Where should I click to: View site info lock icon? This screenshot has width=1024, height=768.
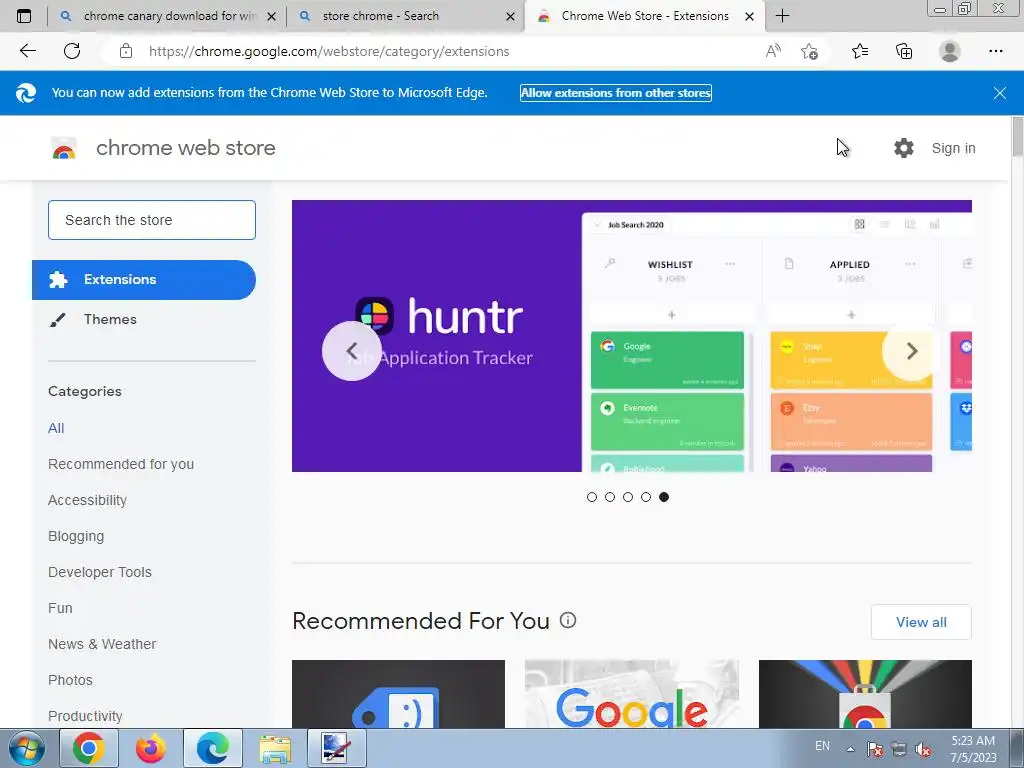tap(126, 51)
